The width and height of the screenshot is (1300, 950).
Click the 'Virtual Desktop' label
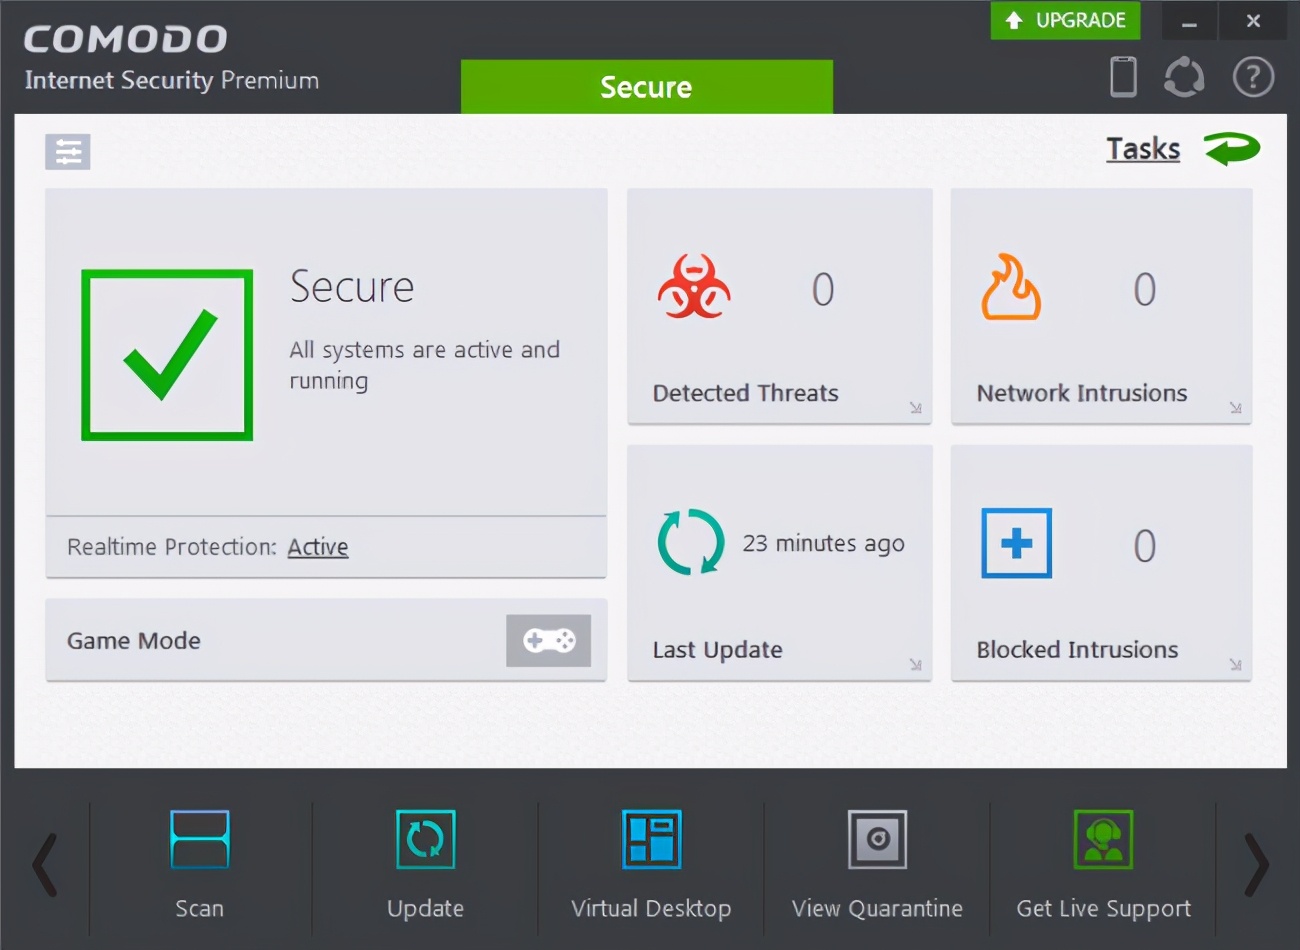pos(651,909)
